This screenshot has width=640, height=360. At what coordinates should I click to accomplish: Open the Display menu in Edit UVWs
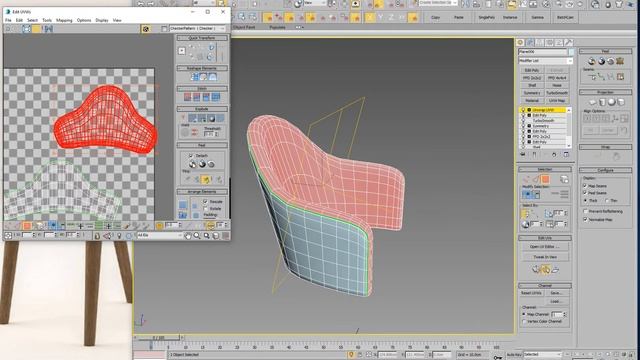pos(102,20)
